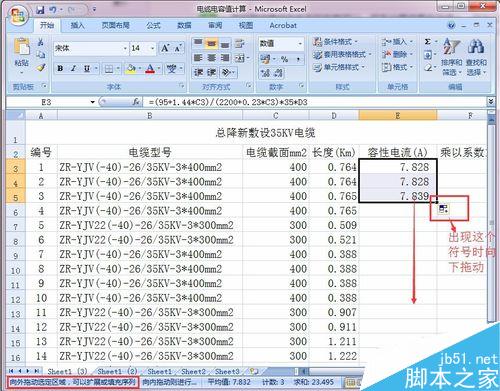Select row 7 header
The width and height of the screenshot is (500, 391).
click(15, 226)
